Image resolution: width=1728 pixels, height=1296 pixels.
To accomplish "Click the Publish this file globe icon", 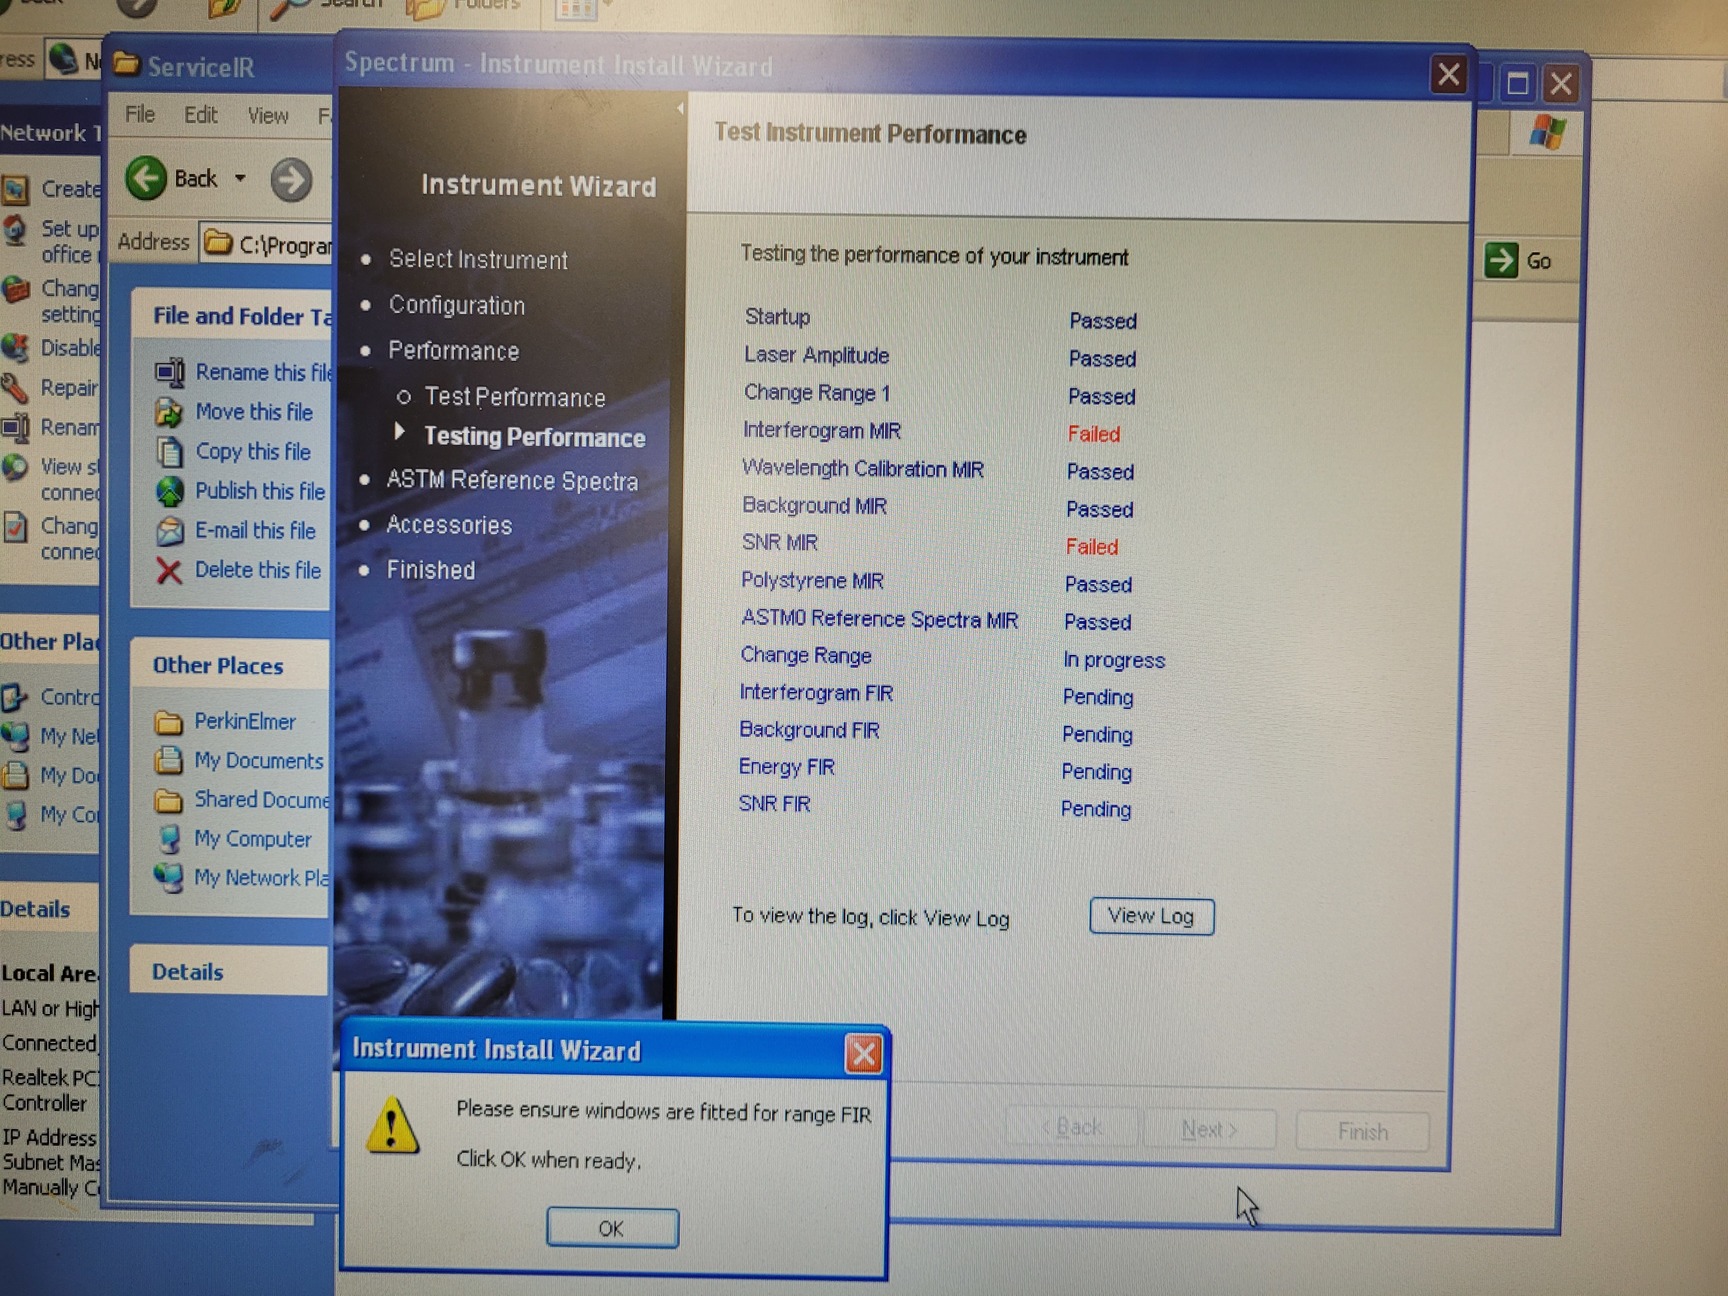I will [170, 491].
